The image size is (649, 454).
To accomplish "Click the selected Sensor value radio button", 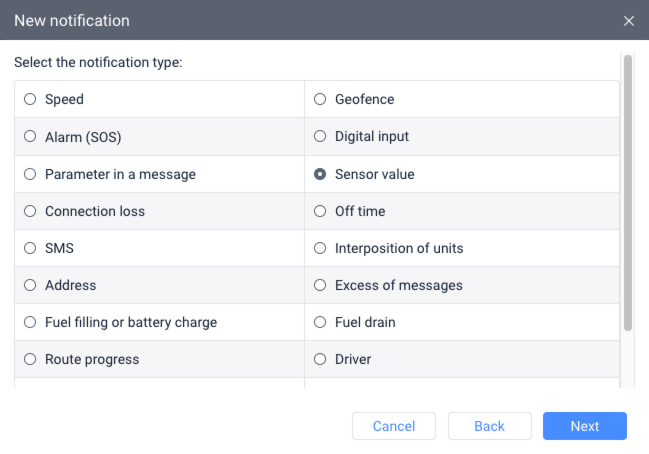I will [x=320, y=174].
